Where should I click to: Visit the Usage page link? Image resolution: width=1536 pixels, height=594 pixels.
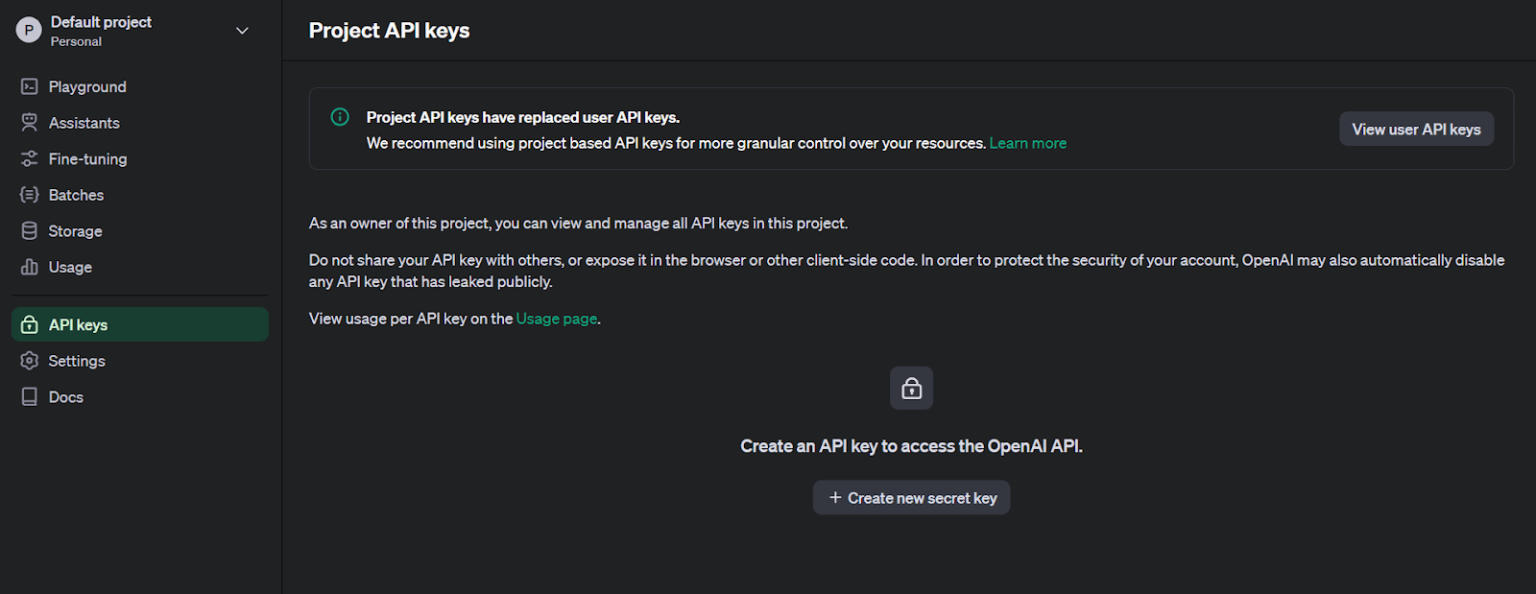pos(556,318)
